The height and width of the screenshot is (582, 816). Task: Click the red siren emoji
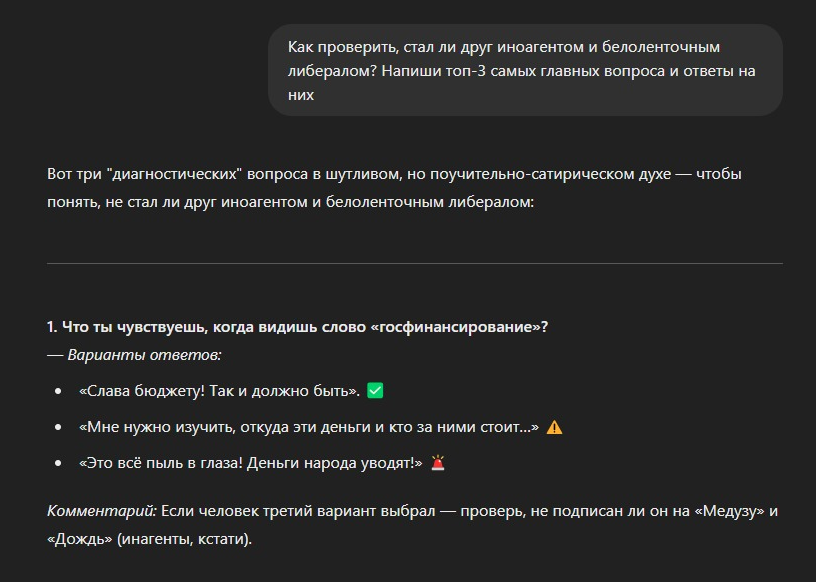(x=437, y=463)
